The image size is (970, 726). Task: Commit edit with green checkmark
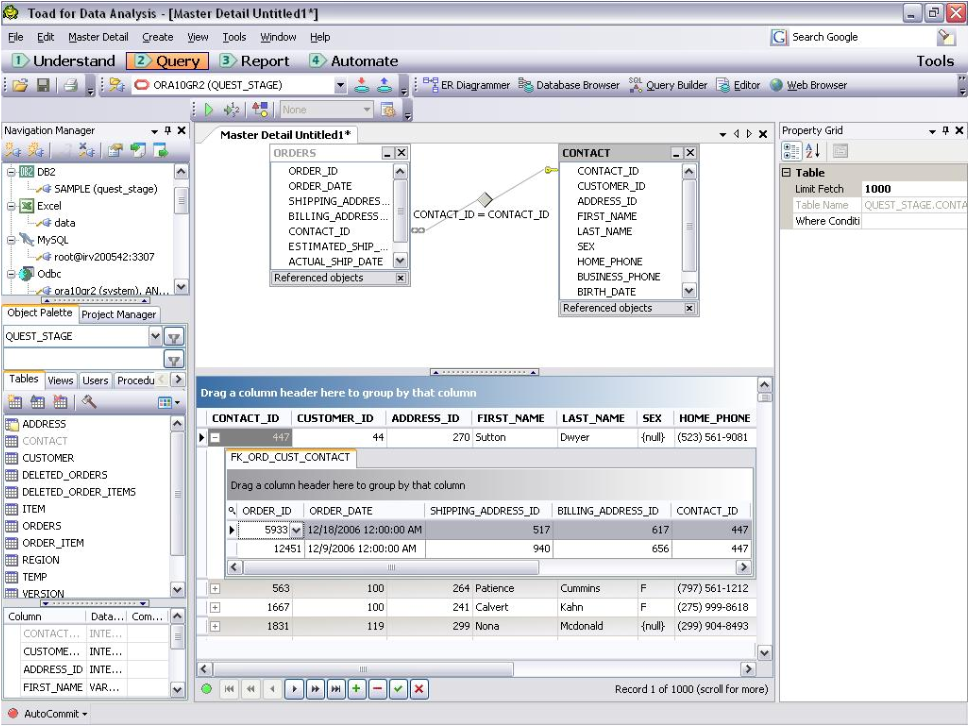pos(398,689)
